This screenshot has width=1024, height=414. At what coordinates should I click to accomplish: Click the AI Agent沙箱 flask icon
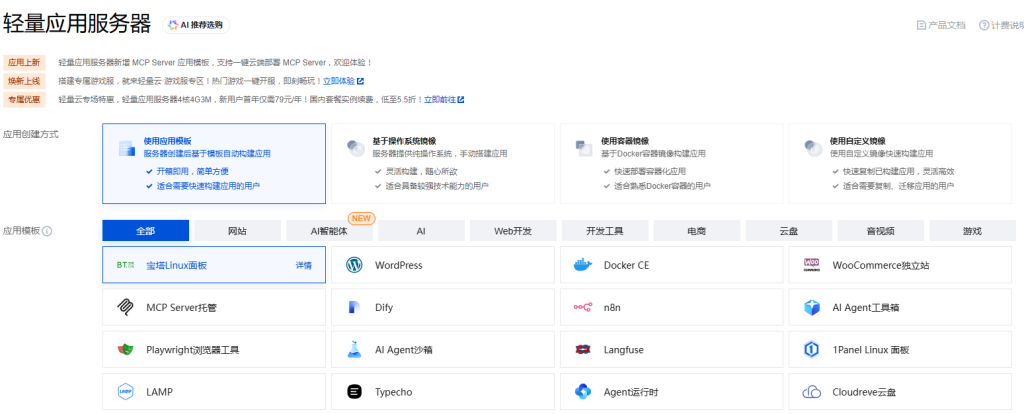[354, 349]
